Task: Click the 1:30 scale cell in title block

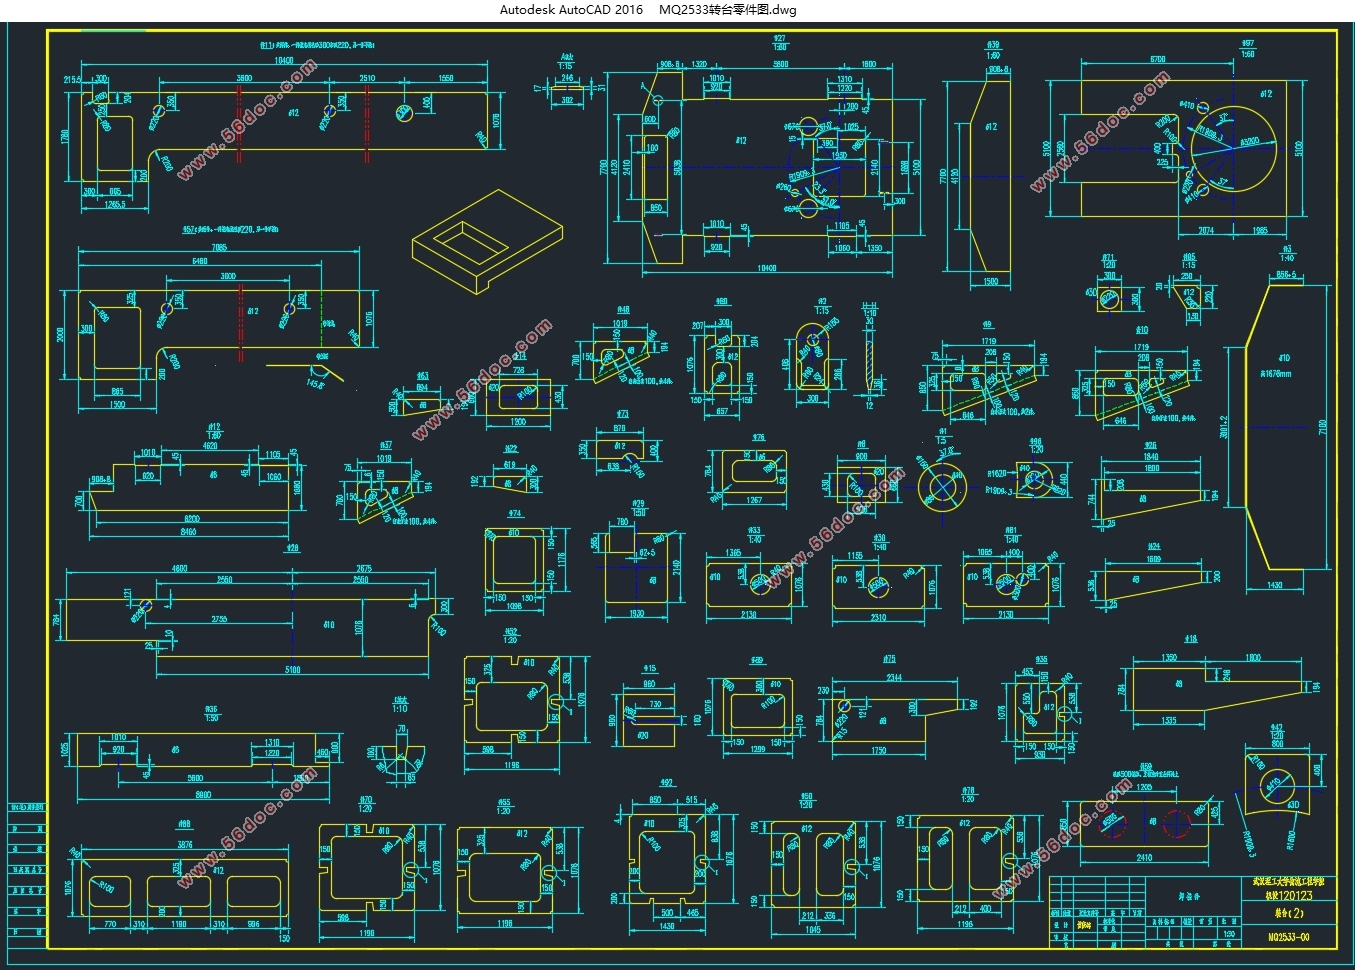Action: tap(1228, 933)
